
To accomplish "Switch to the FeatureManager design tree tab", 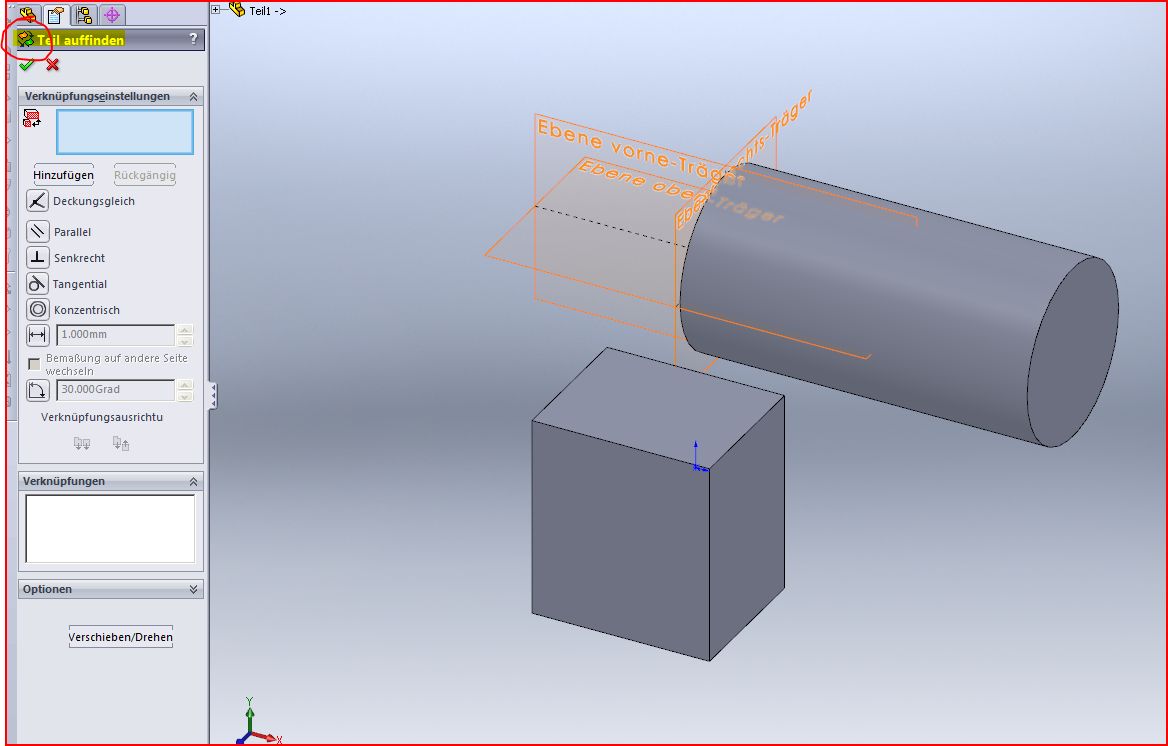I will 28,15.
